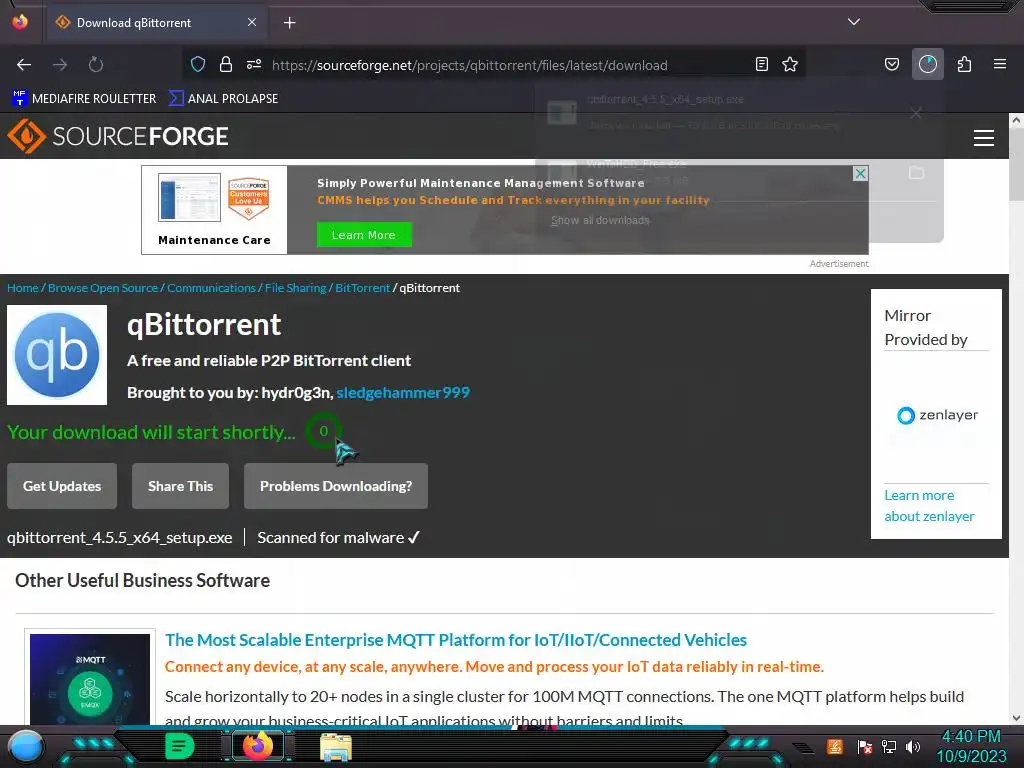Bookmark this page with the star
This screenshot has height=768, width=1024.
click(x=790, y=64)
